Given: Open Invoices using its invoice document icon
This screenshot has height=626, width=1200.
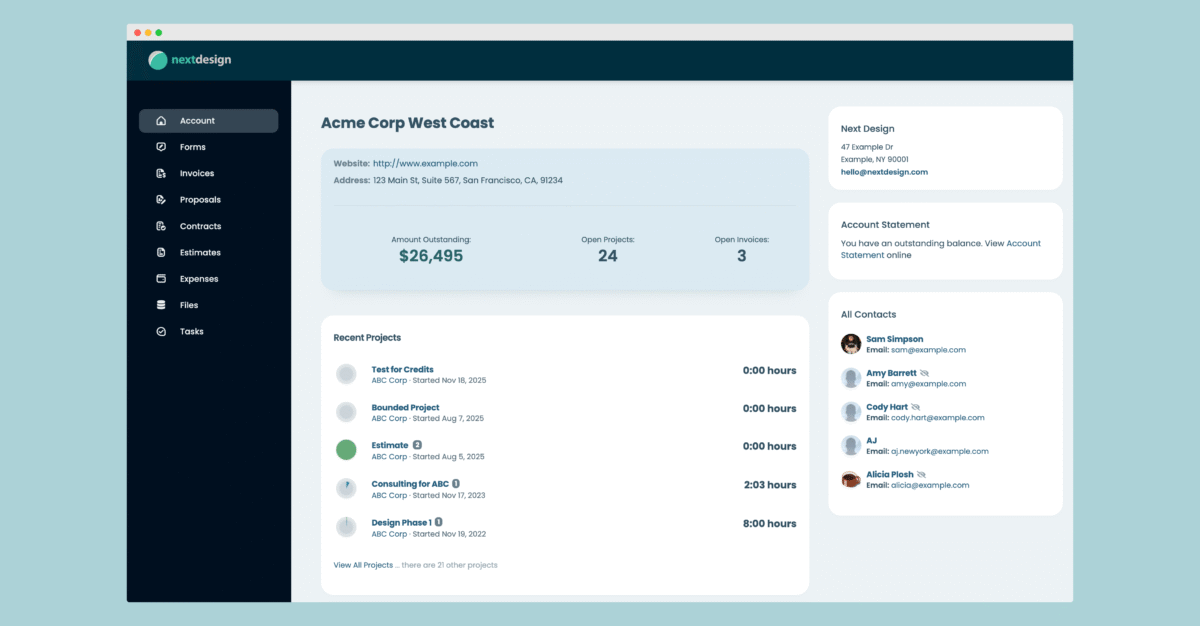Looking at the screenshot, I should tap(160, 172).
